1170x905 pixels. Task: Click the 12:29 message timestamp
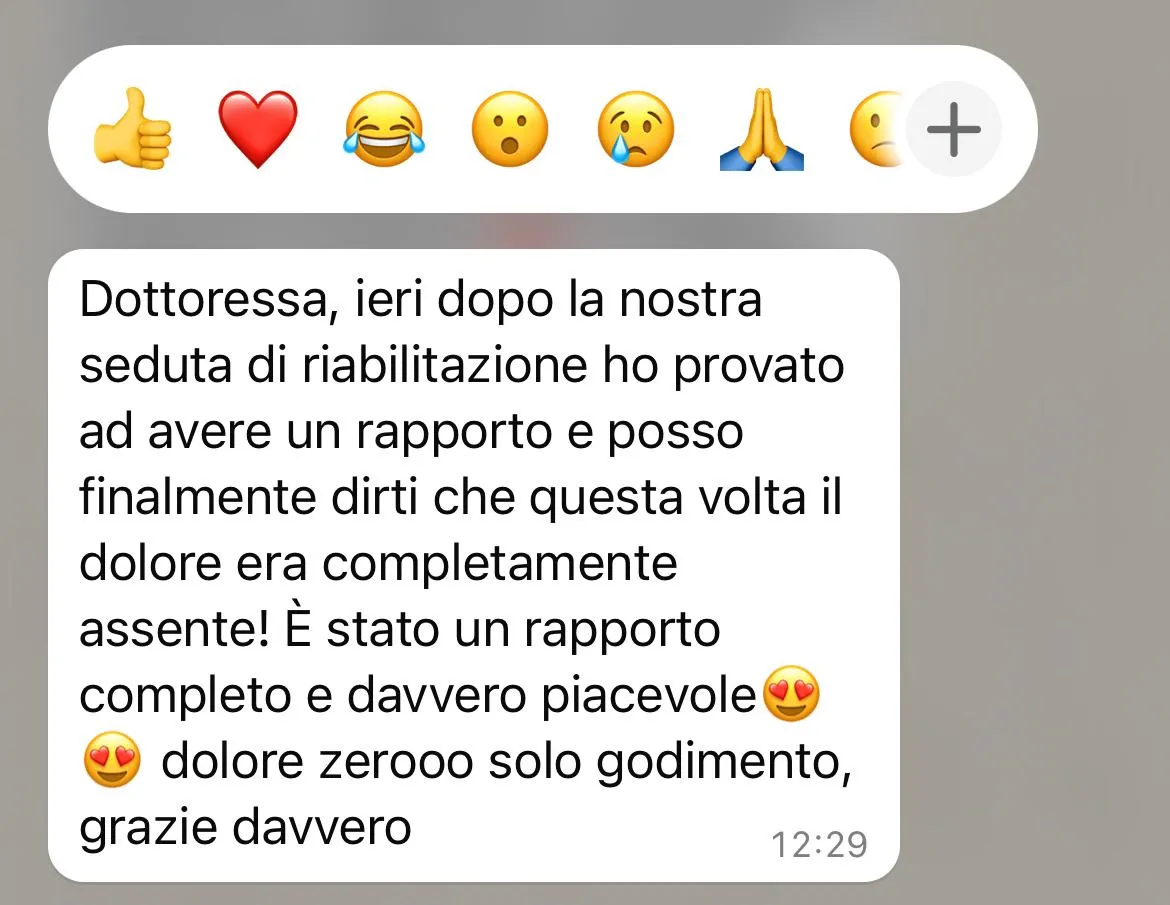coord(819,845)
